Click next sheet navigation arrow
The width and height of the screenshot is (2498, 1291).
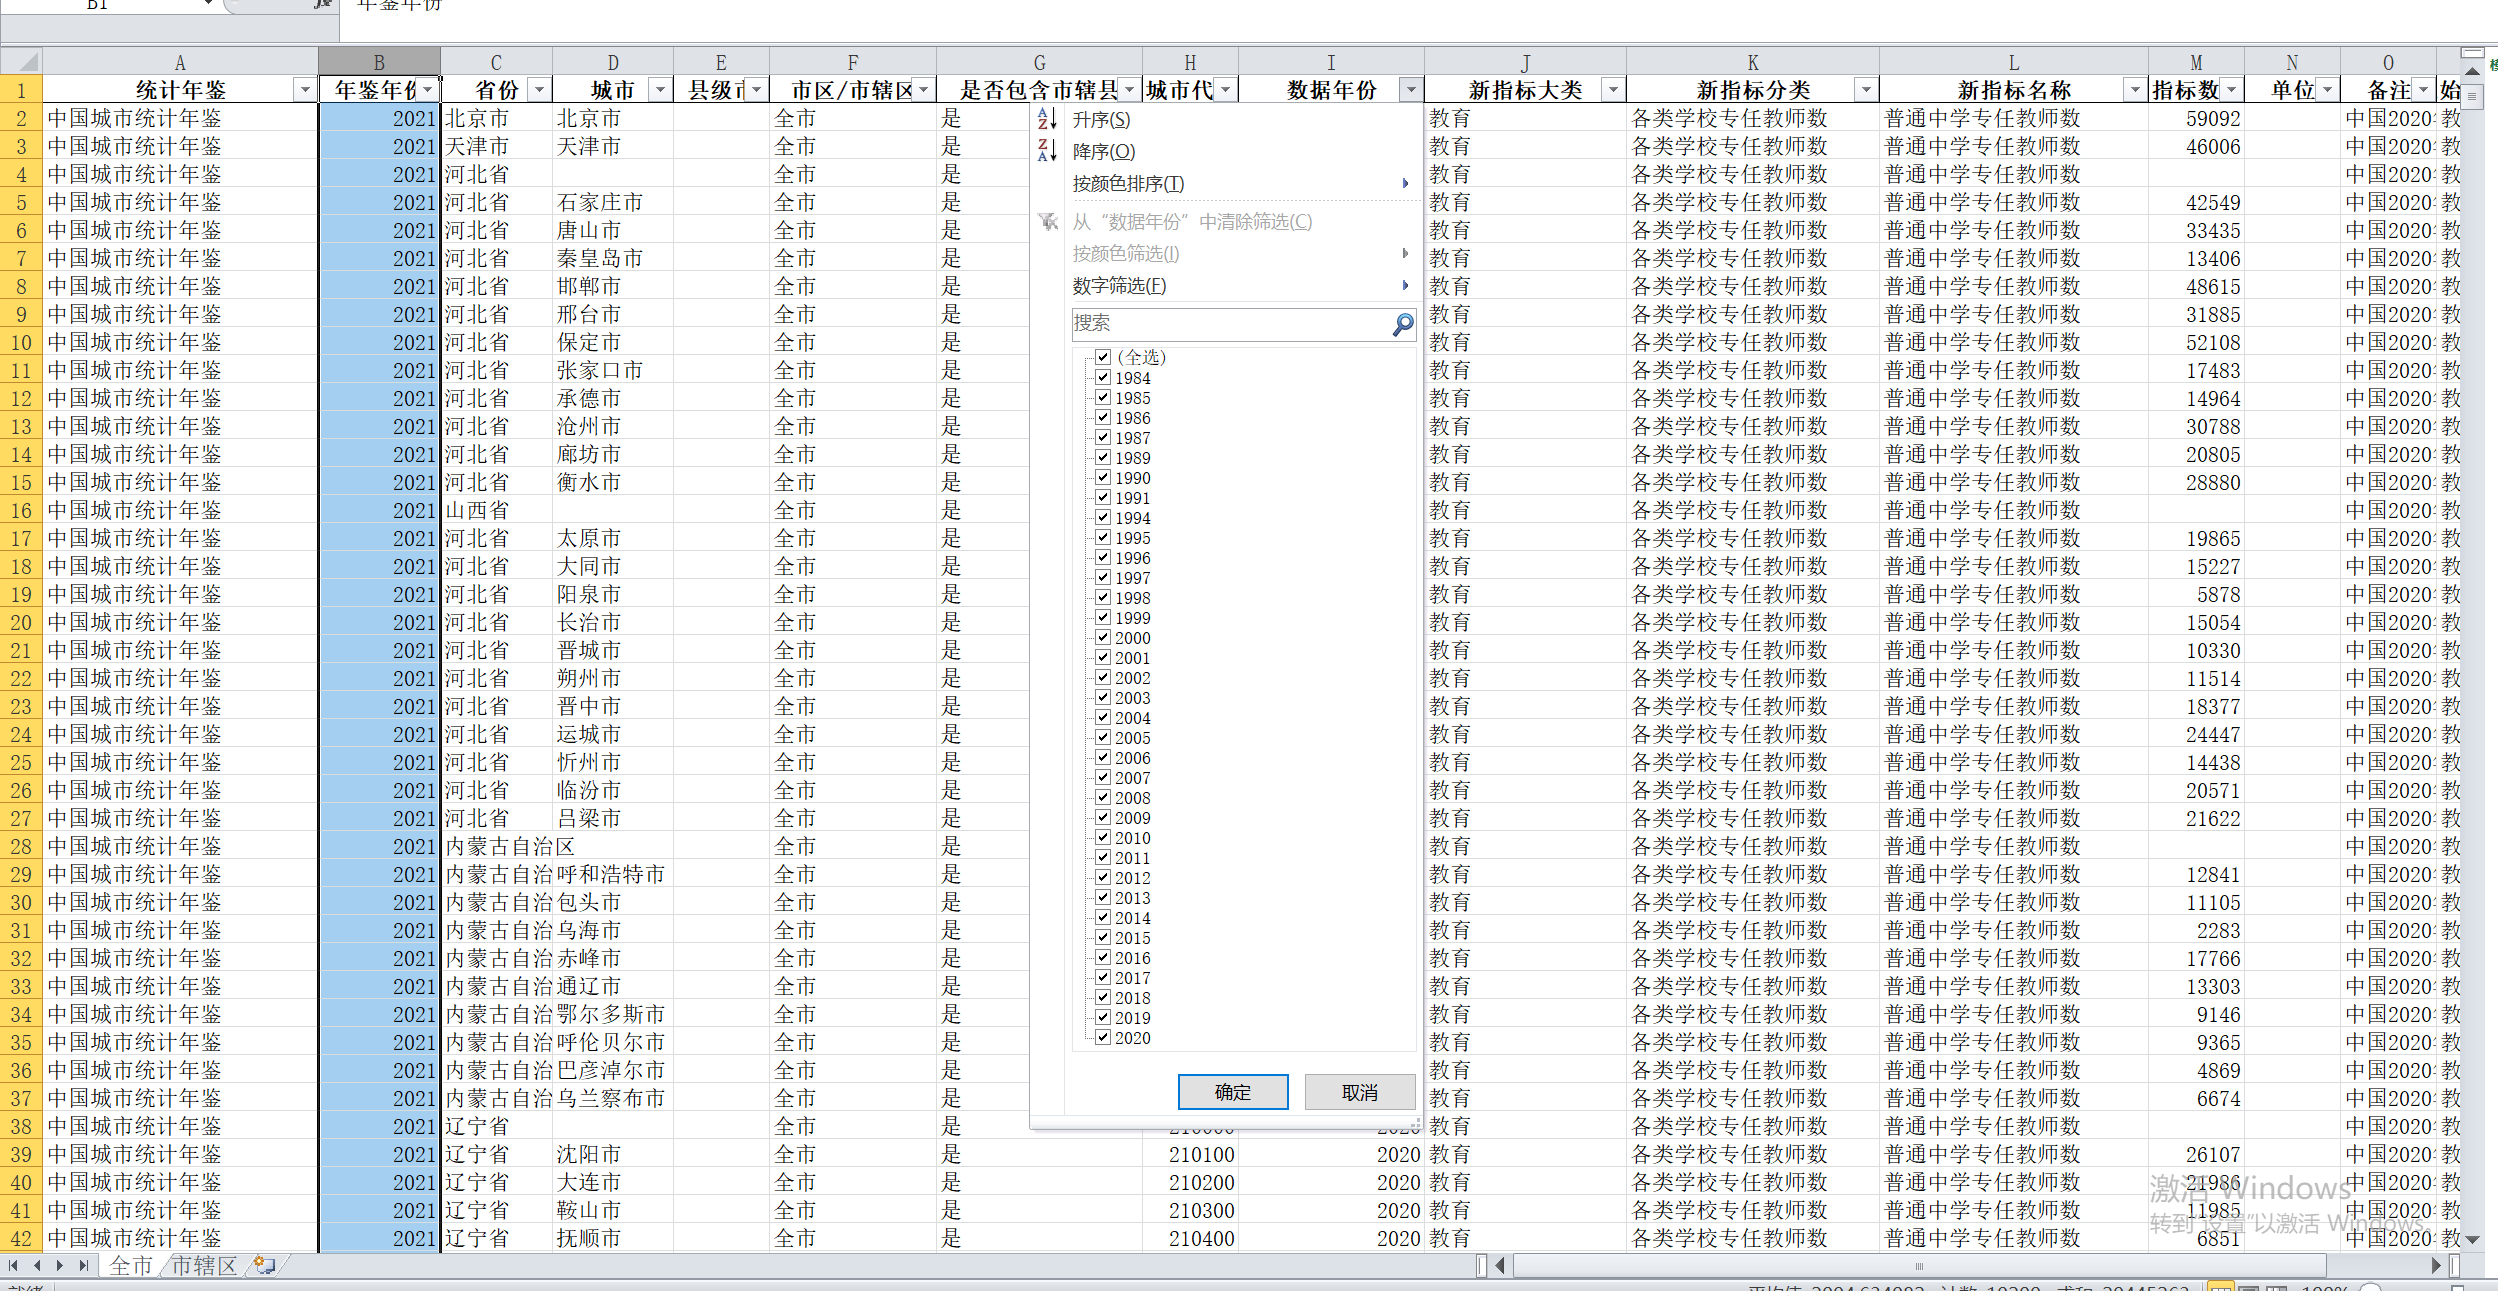[x=60, y=1265]
